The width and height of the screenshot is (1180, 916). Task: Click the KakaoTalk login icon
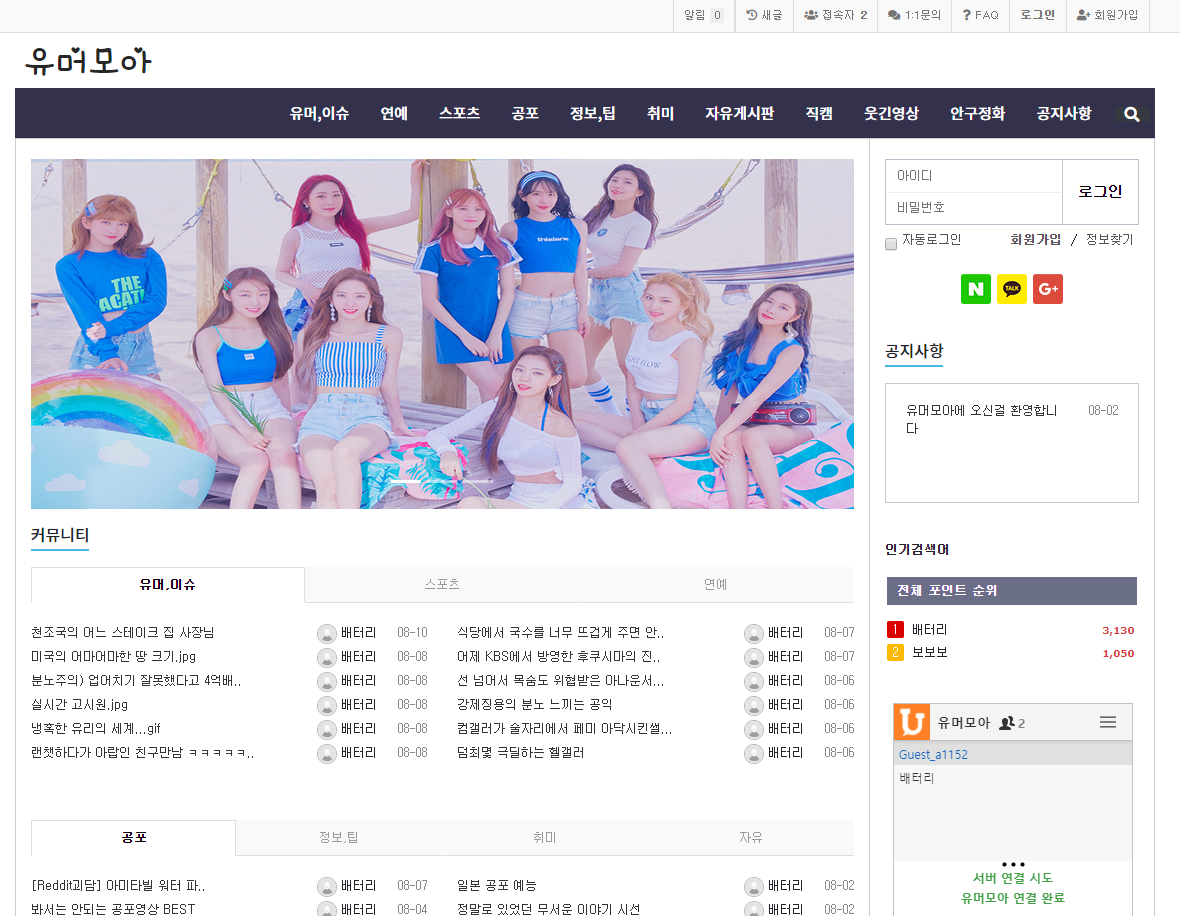click(1012, 289)
